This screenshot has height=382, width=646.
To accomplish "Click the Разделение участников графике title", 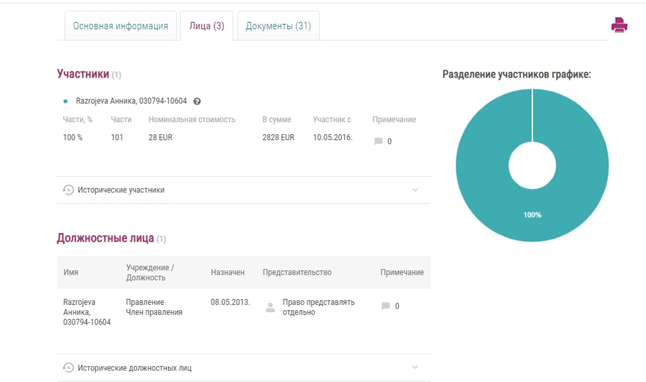I will coord(517,74).
